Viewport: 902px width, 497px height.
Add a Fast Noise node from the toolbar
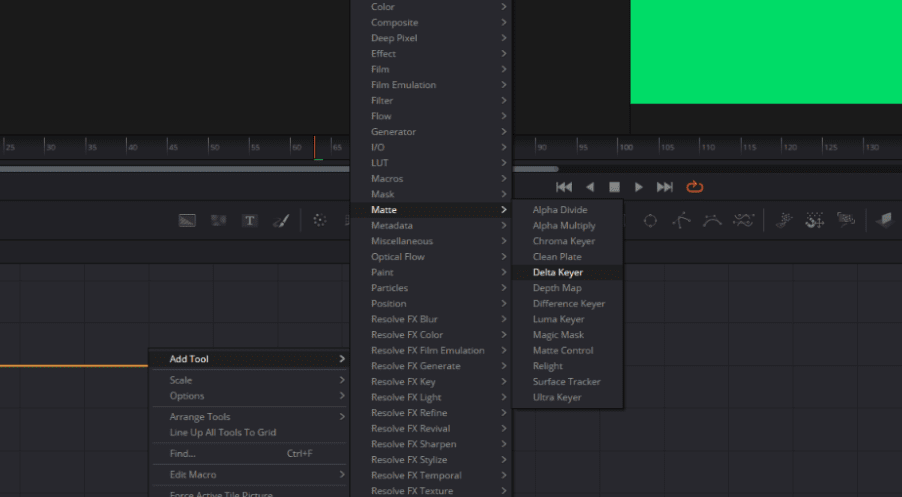(x=219, y=220)
